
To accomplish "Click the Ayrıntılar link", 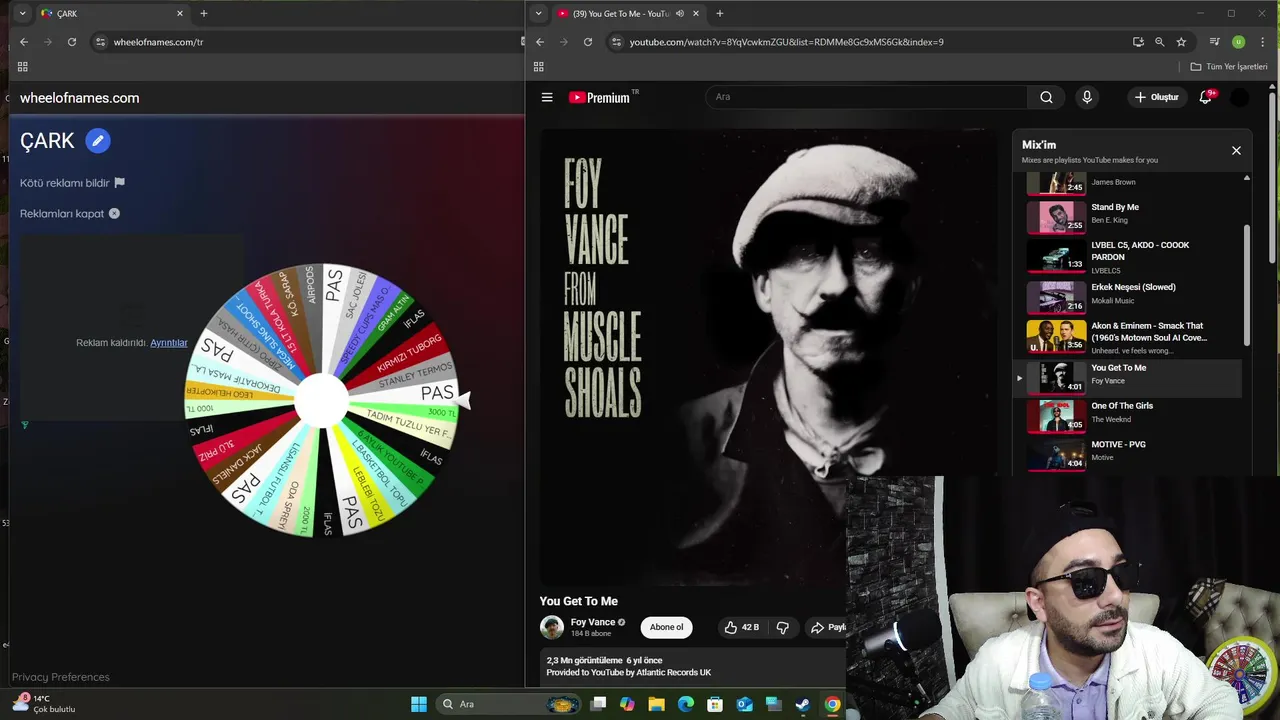I will click(x=169, y=343).
